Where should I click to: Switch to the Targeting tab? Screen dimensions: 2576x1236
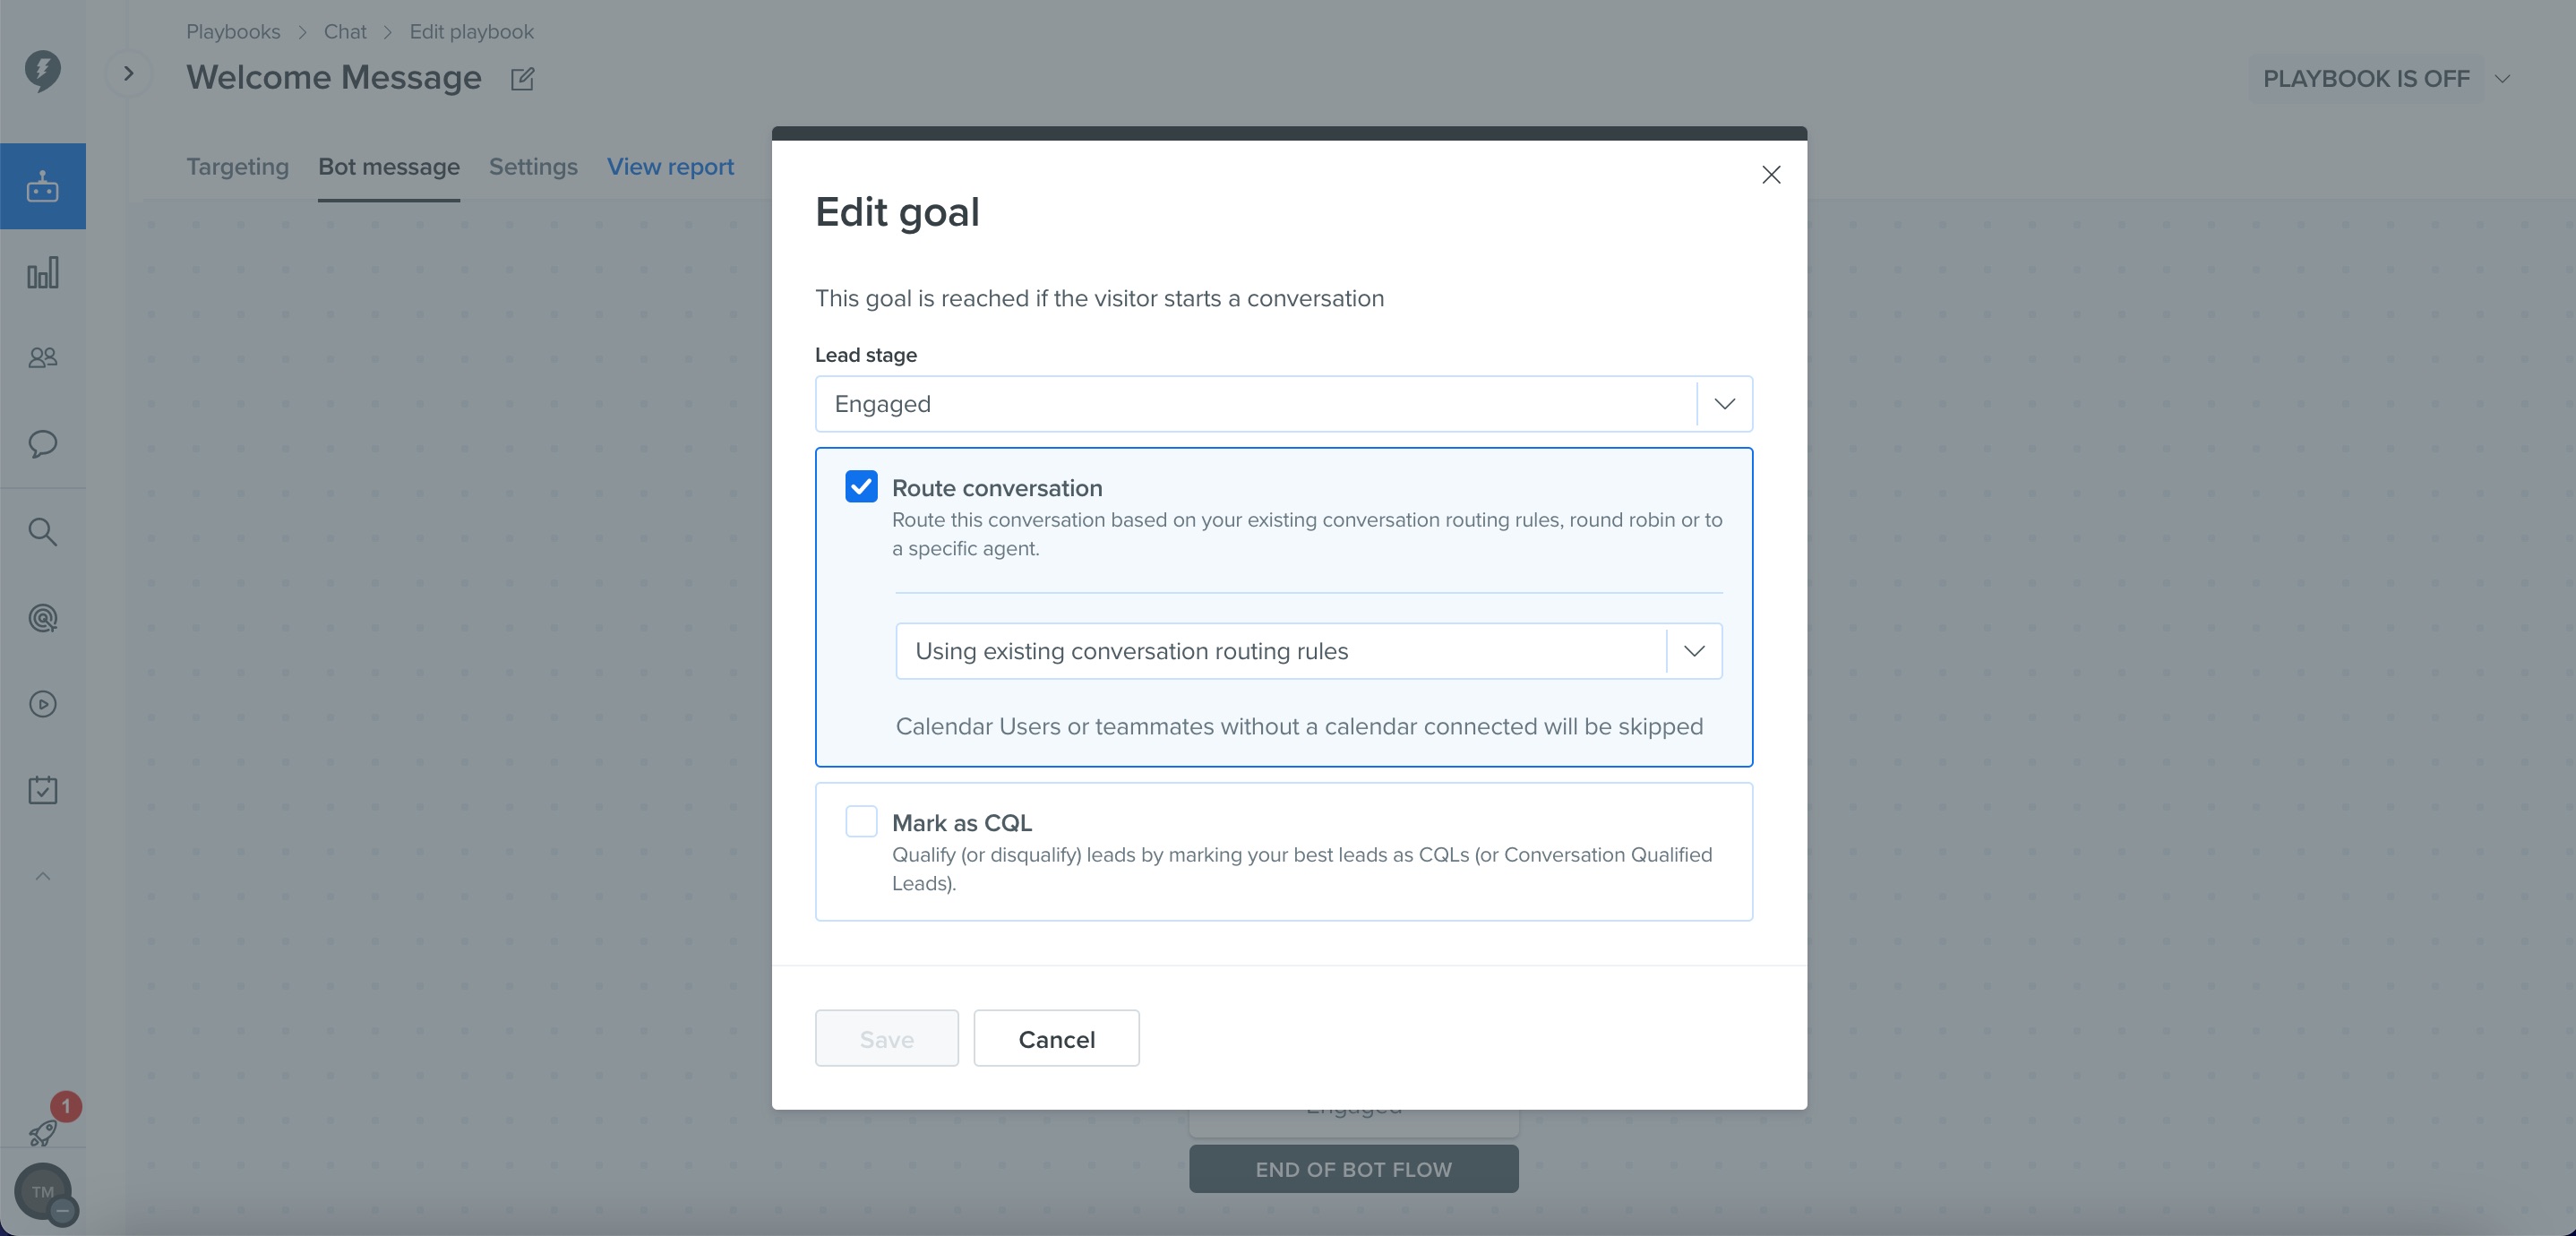237,167
